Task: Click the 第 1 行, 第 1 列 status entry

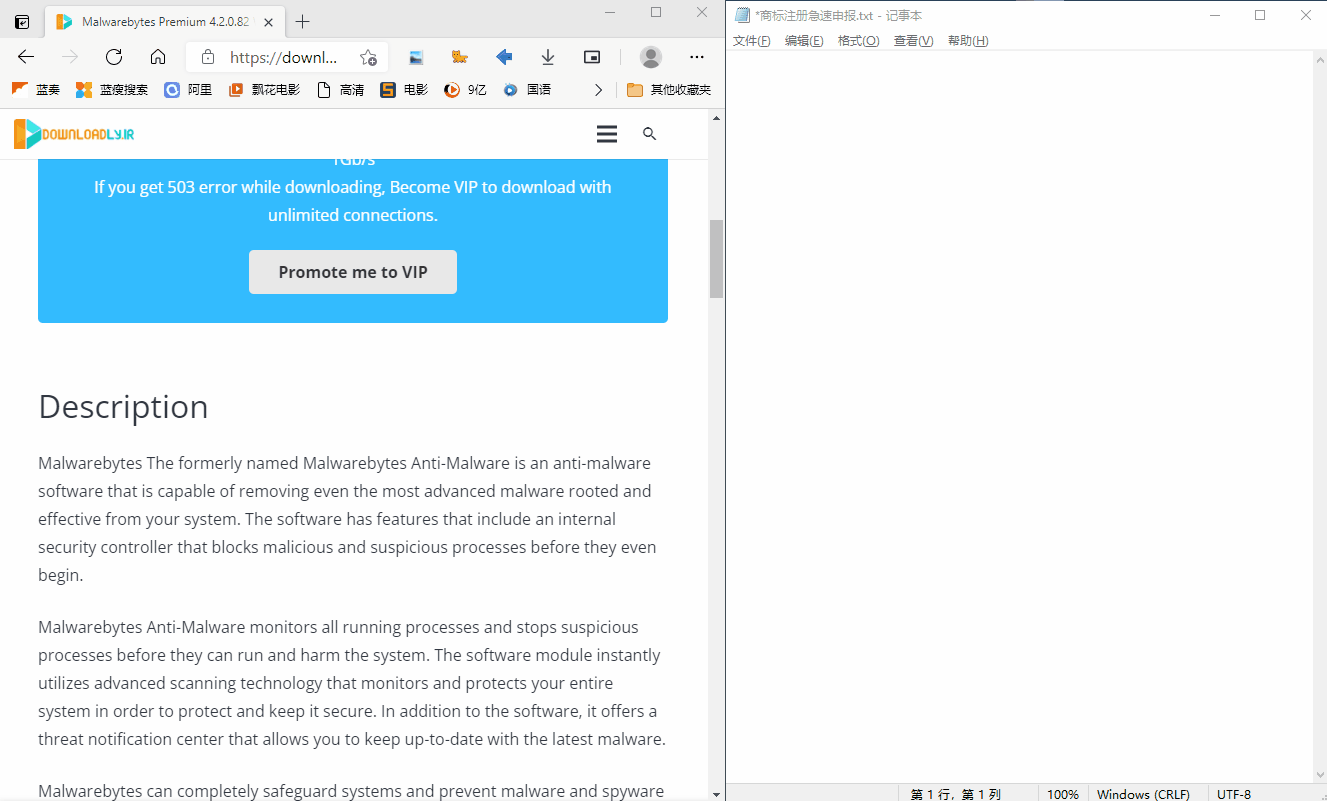Action: (x=955, y=794)
